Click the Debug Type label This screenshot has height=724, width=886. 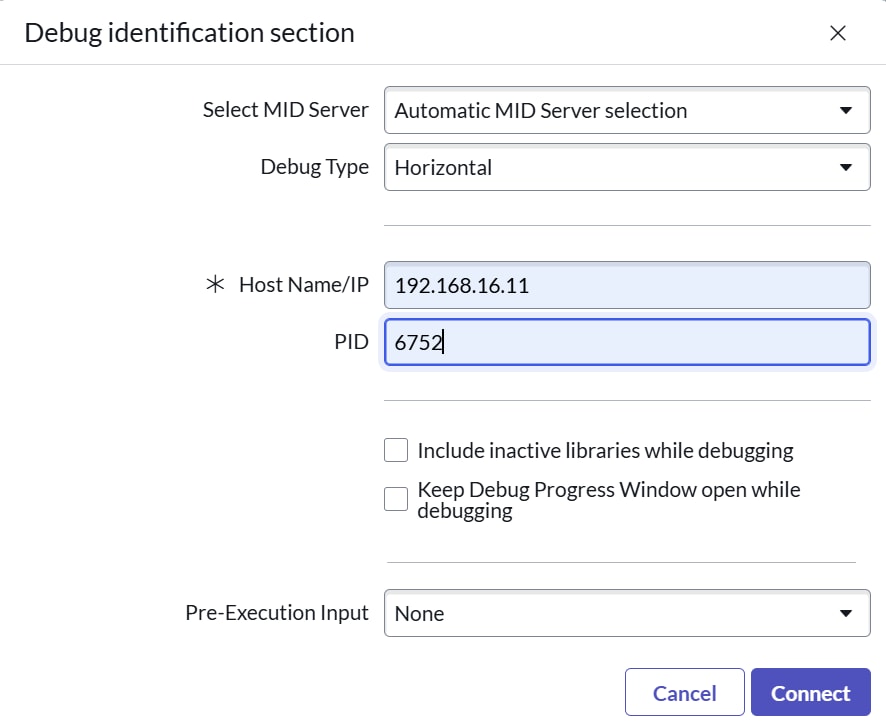pos(315,167)
